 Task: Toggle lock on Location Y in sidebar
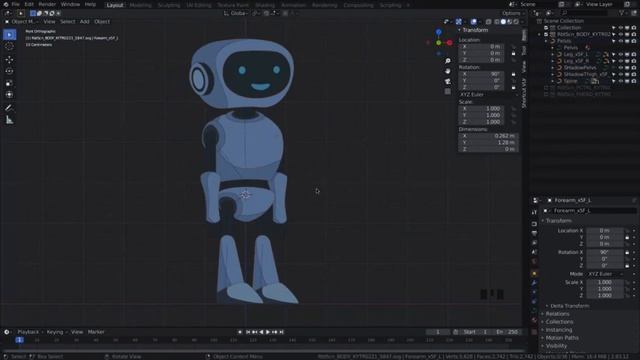pyautogui.click(x=513, y=53)
